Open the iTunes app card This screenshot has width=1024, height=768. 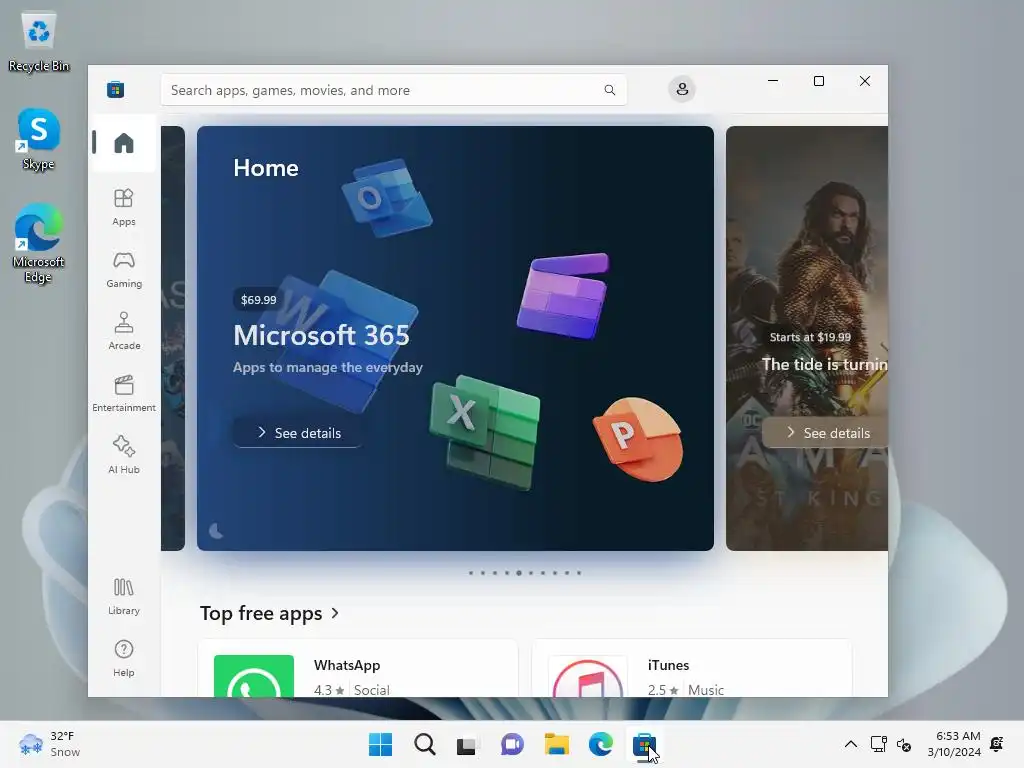click(x=692, y=669)
